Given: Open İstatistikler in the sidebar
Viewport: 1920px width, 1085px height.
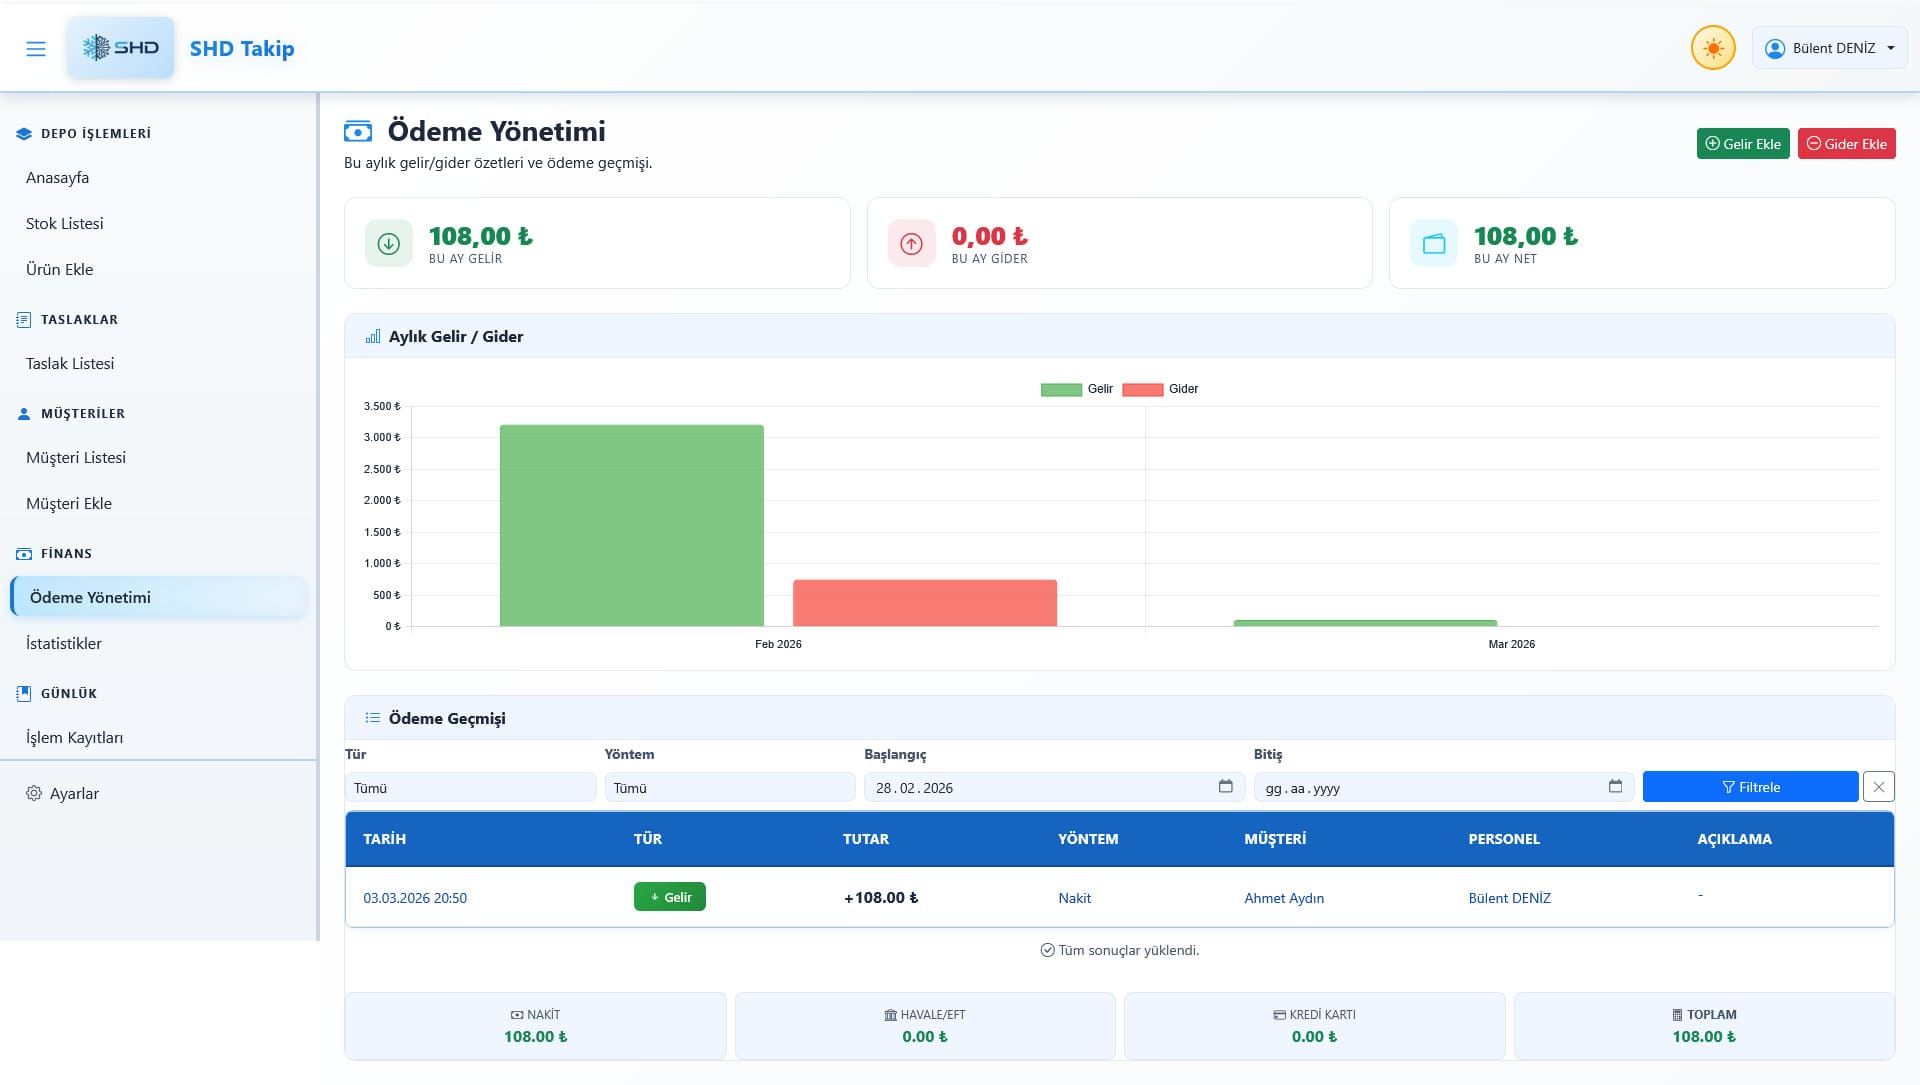Looking at the screenshot, I should [64, 643].
